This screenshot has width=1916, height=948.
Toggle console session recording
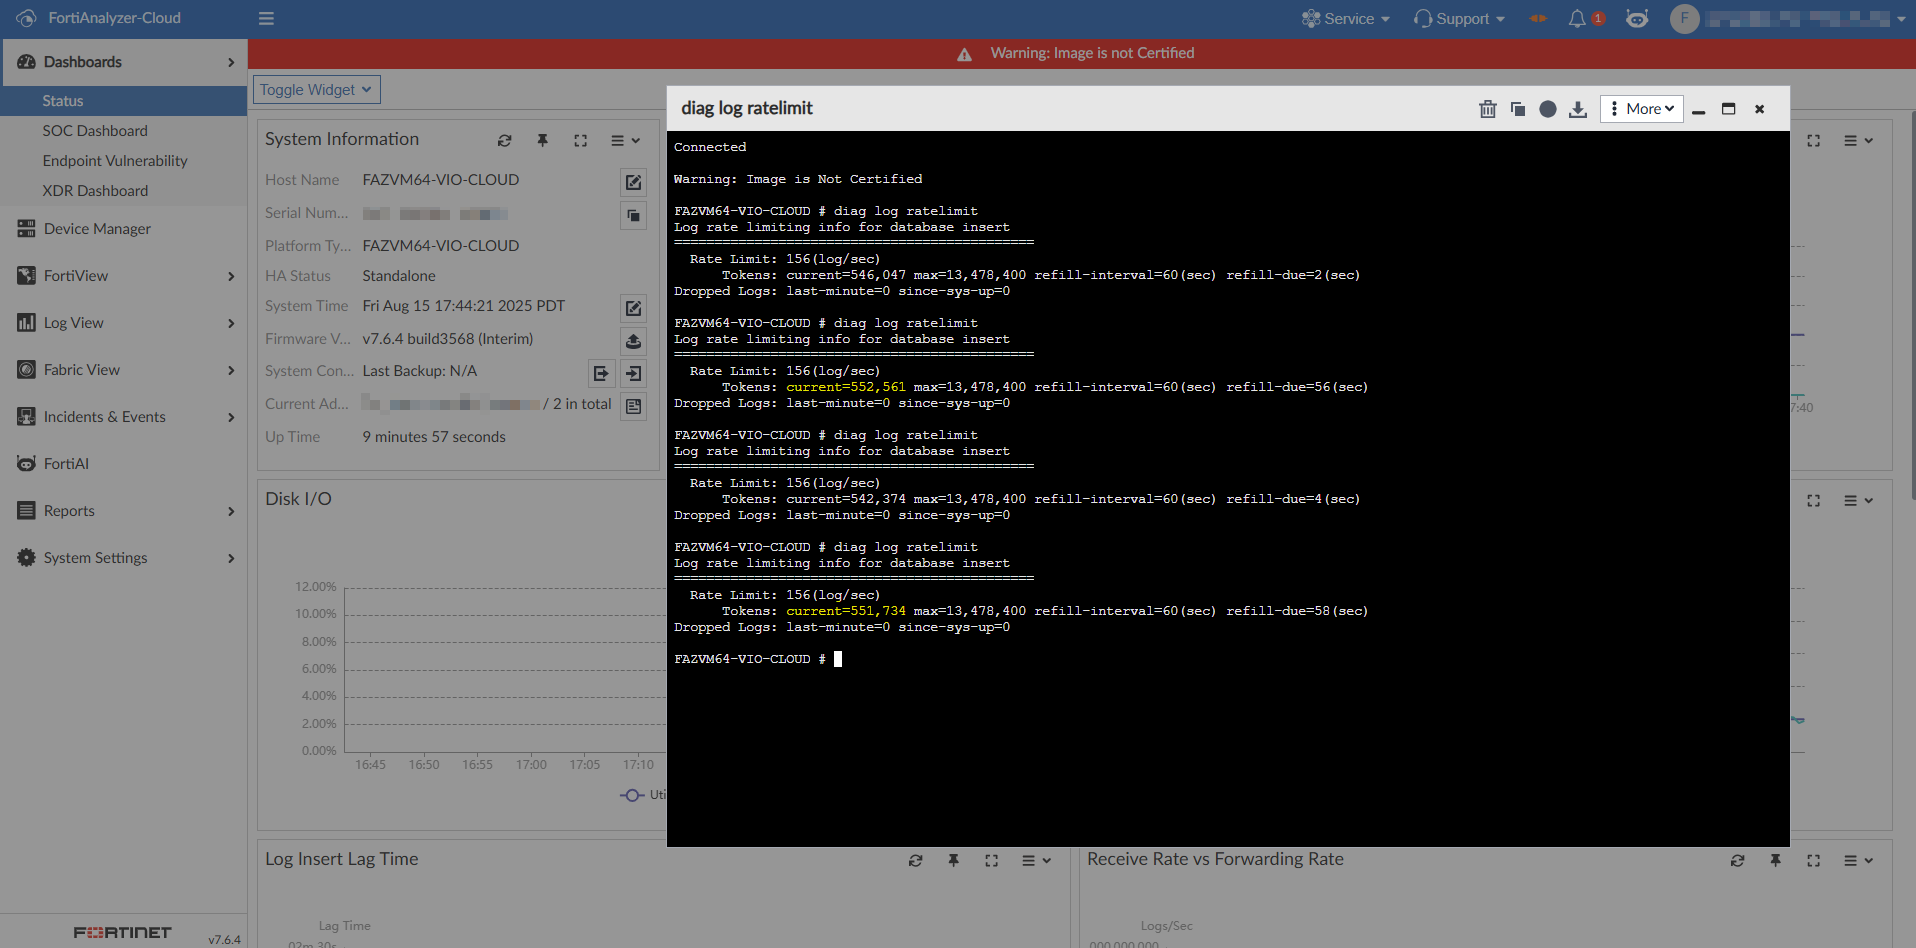(x=1548, y=109)
